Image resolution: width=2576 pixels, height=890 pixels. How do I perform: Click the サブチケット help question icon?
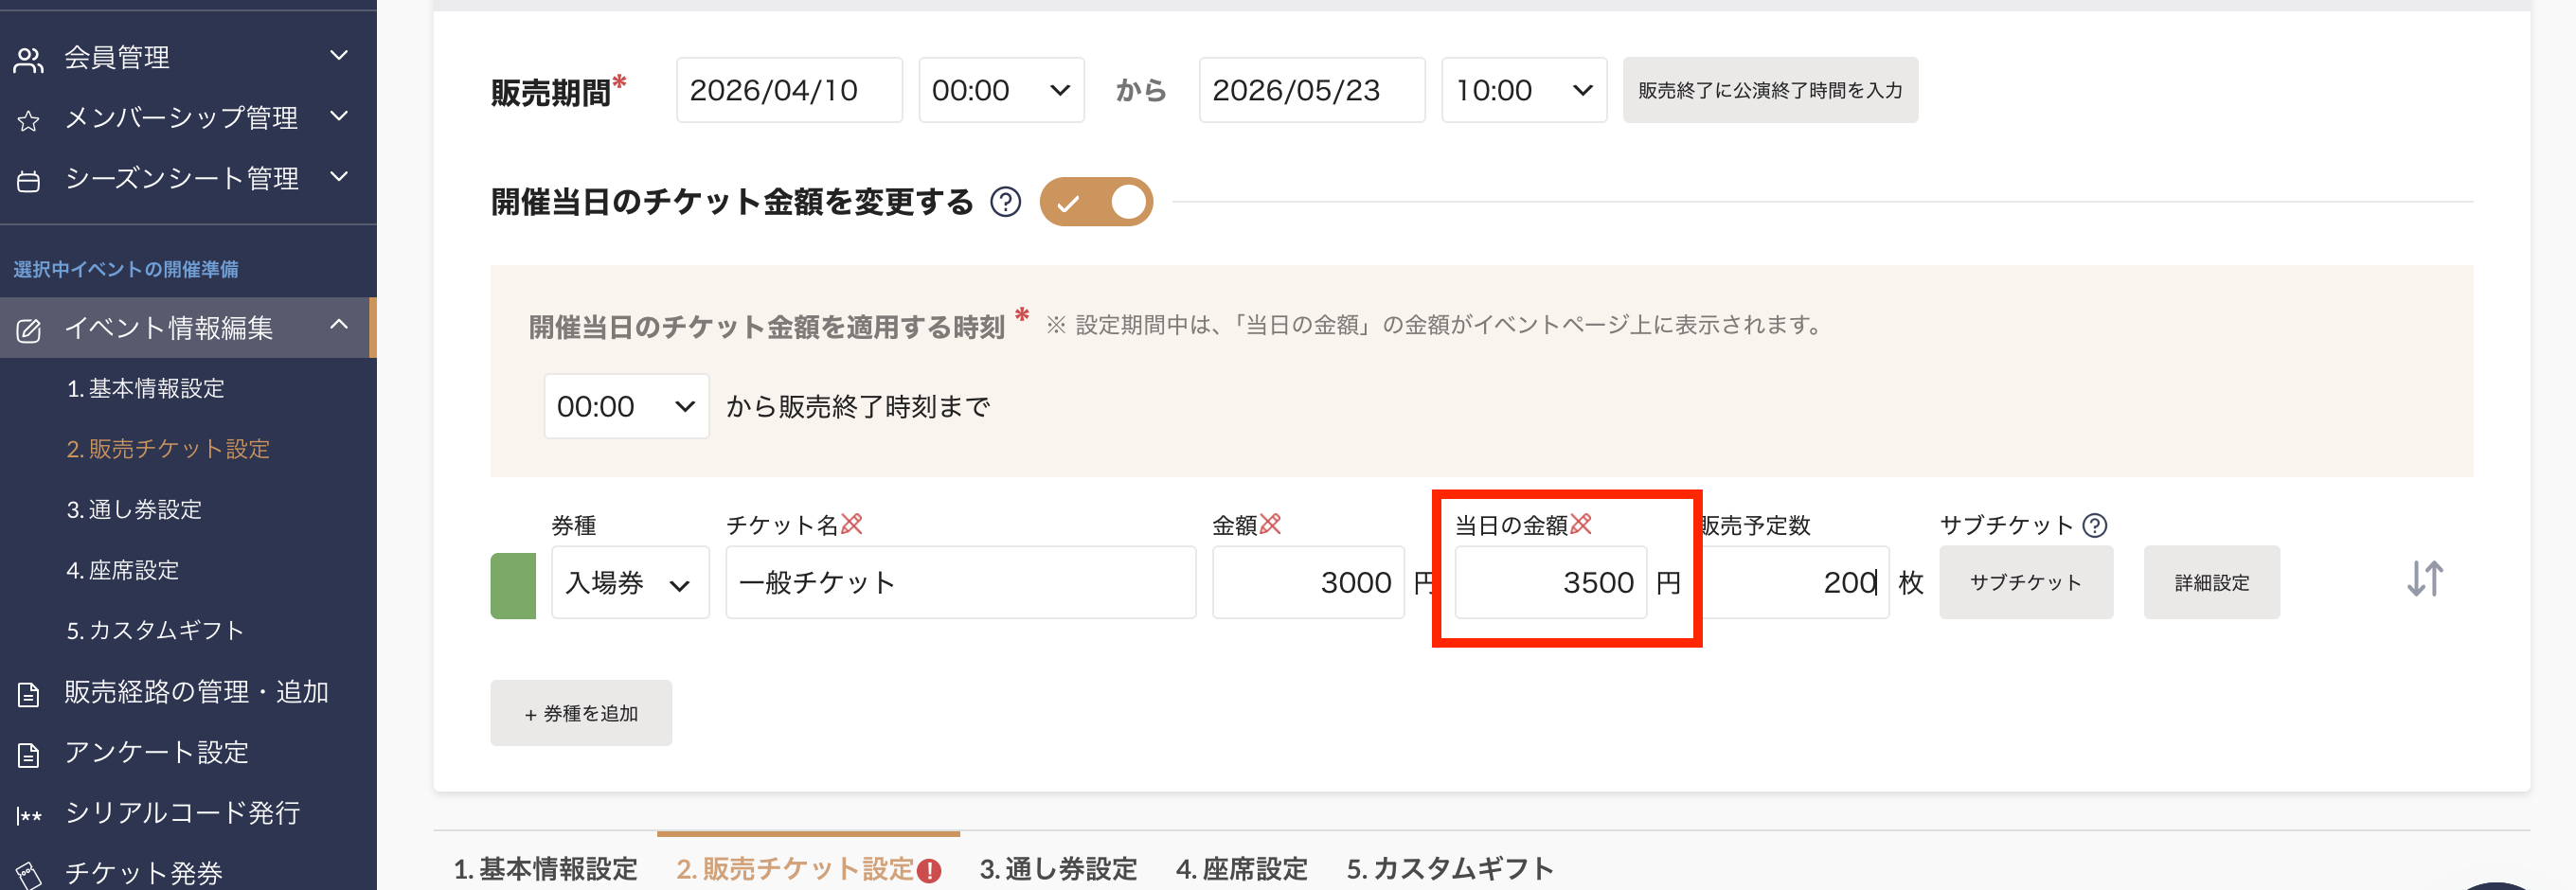click(2094, 525)
